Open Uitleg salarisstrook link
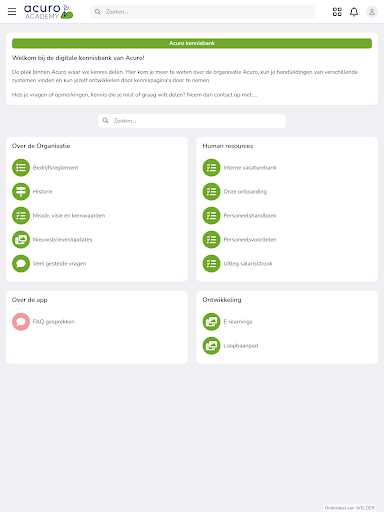The width and height of the screenshot is (384, 512). point(248,264)
